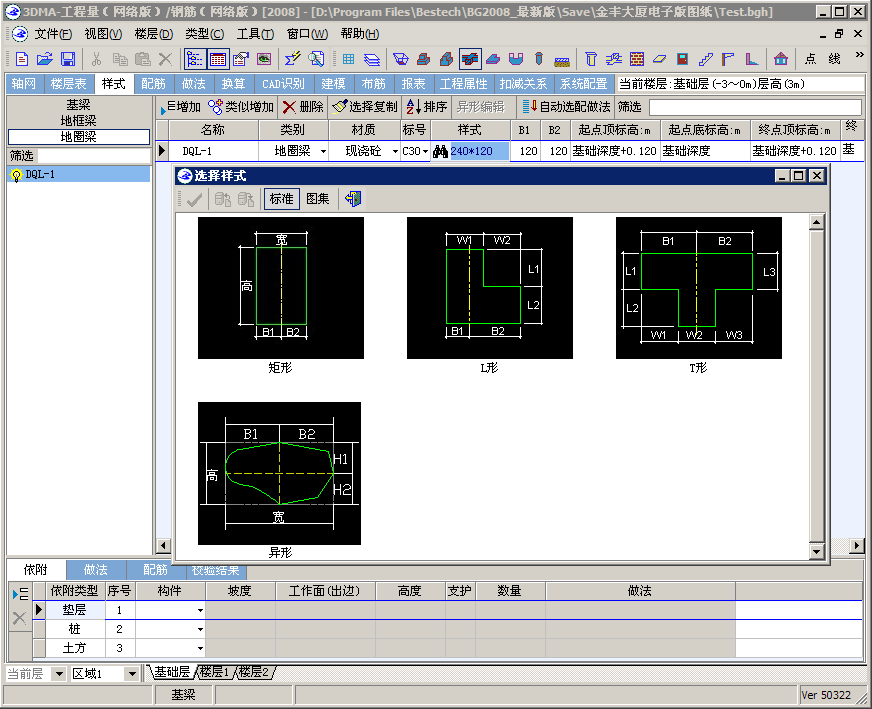
Task: Toggle the highlighted ground beam toolbar icon
Action: click(470, 59)
